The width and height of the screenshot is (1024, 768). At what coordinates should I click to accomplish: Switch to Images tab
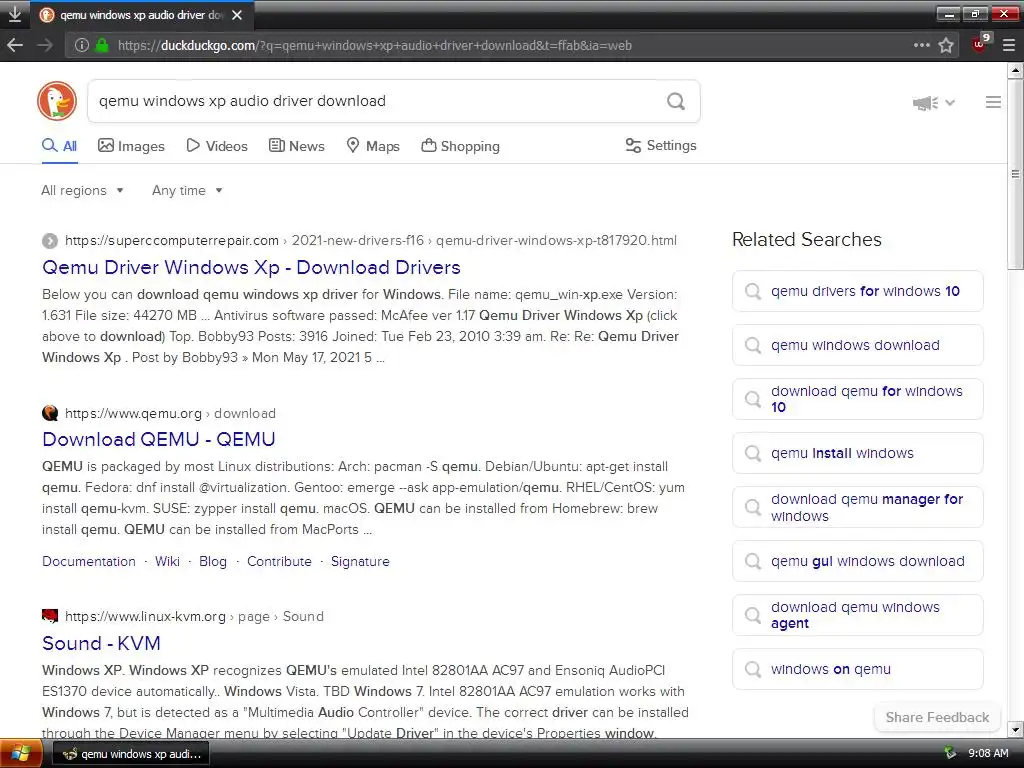tap(131, 146)
